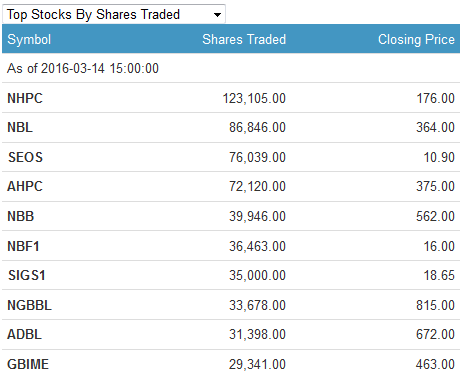Click NHPC shares traded value 123,105.00
The image size is (462, 374).
coord(254,98)
